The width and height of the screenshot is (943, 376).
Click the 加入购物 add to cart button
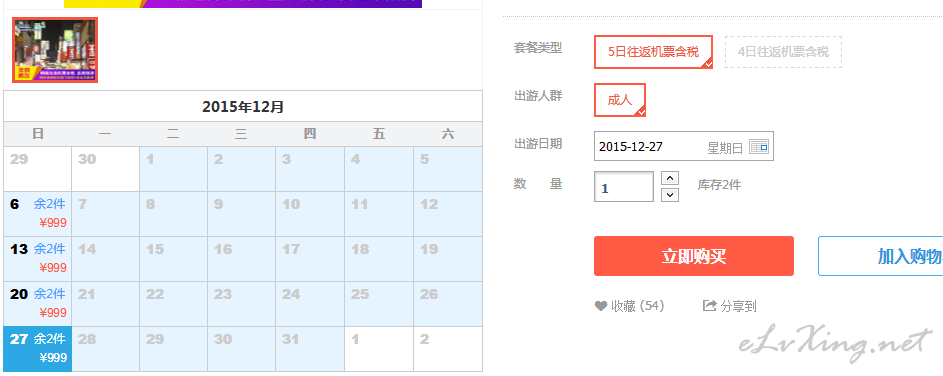coord(880,256)
